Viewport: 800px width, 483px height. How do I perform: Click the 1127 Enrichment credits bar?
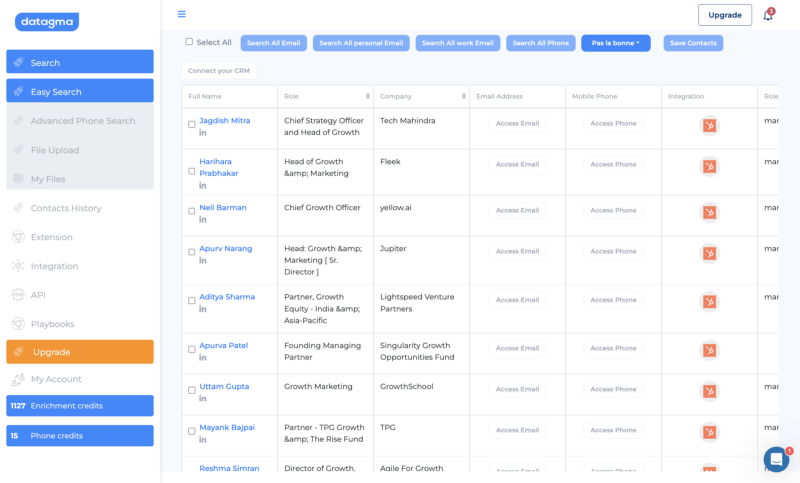coord(80,405)
